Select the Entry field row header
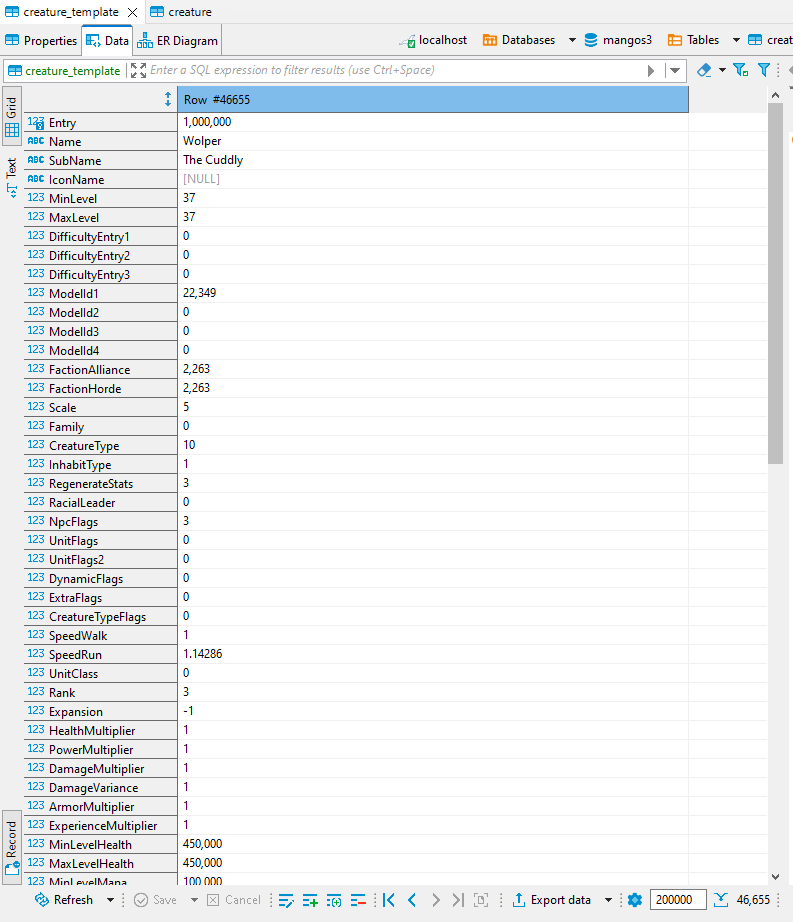The image size is (793, 922). pos(101,122)
